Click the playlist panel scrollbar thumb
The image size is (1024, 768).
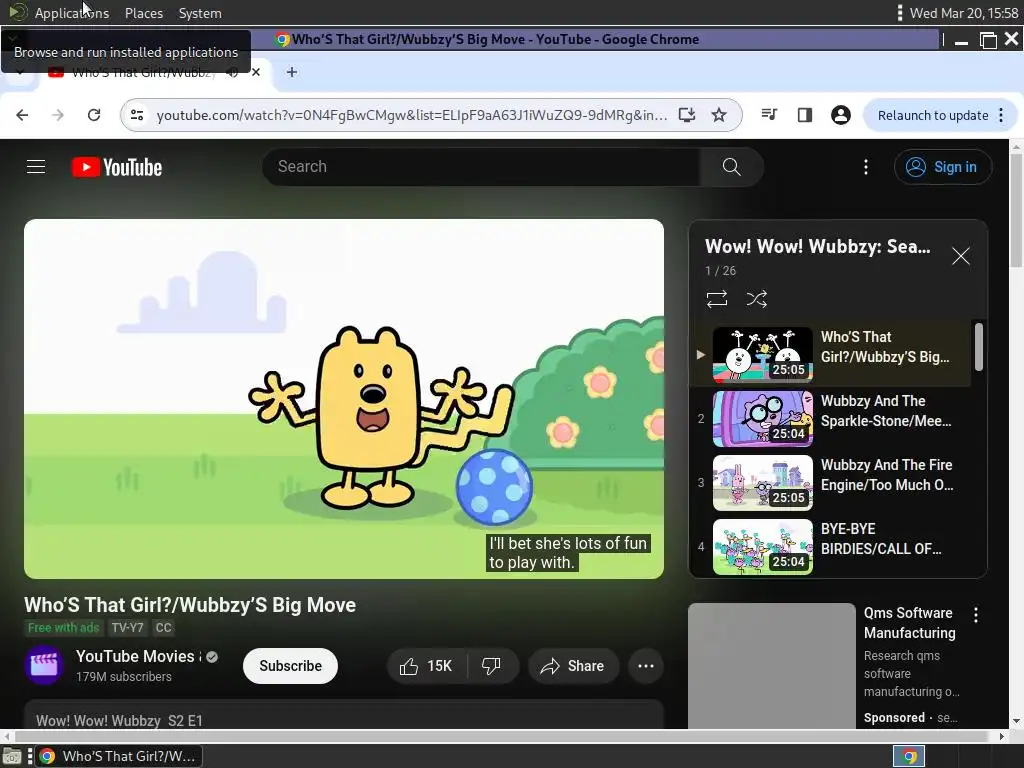979,347
